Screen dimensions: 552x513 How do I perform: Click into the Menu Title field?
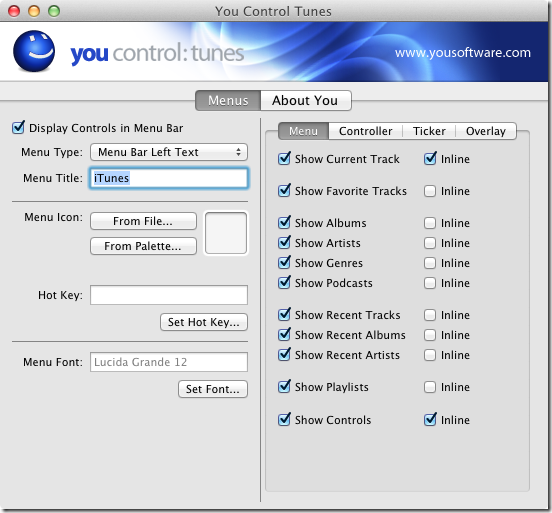point(169,178)
